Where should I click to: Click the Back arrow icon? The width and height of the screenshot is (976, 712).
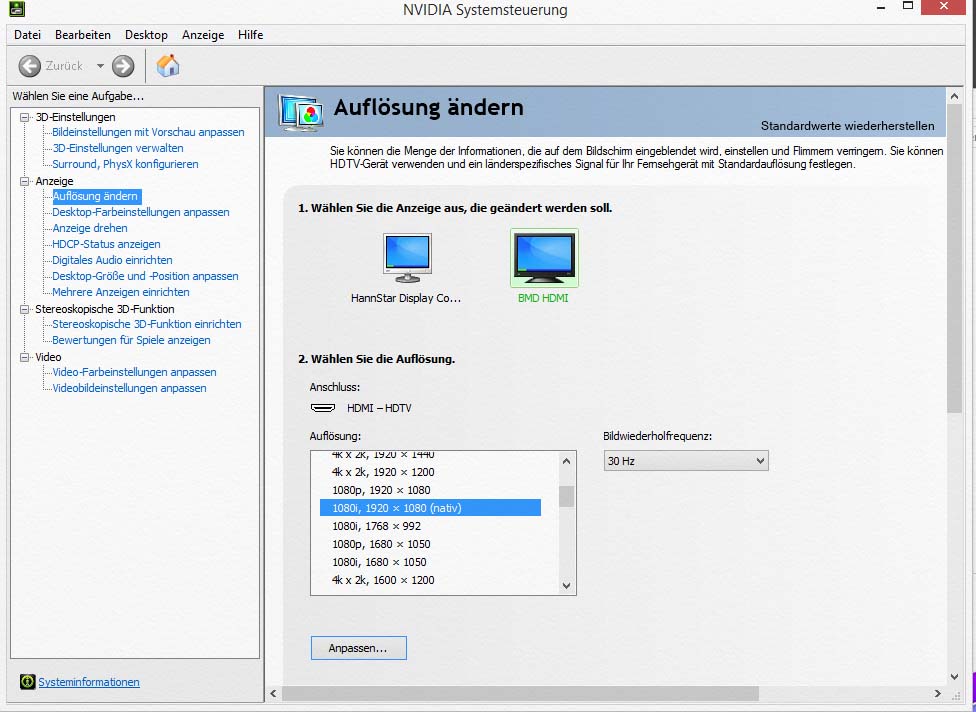tap(29, 66)
